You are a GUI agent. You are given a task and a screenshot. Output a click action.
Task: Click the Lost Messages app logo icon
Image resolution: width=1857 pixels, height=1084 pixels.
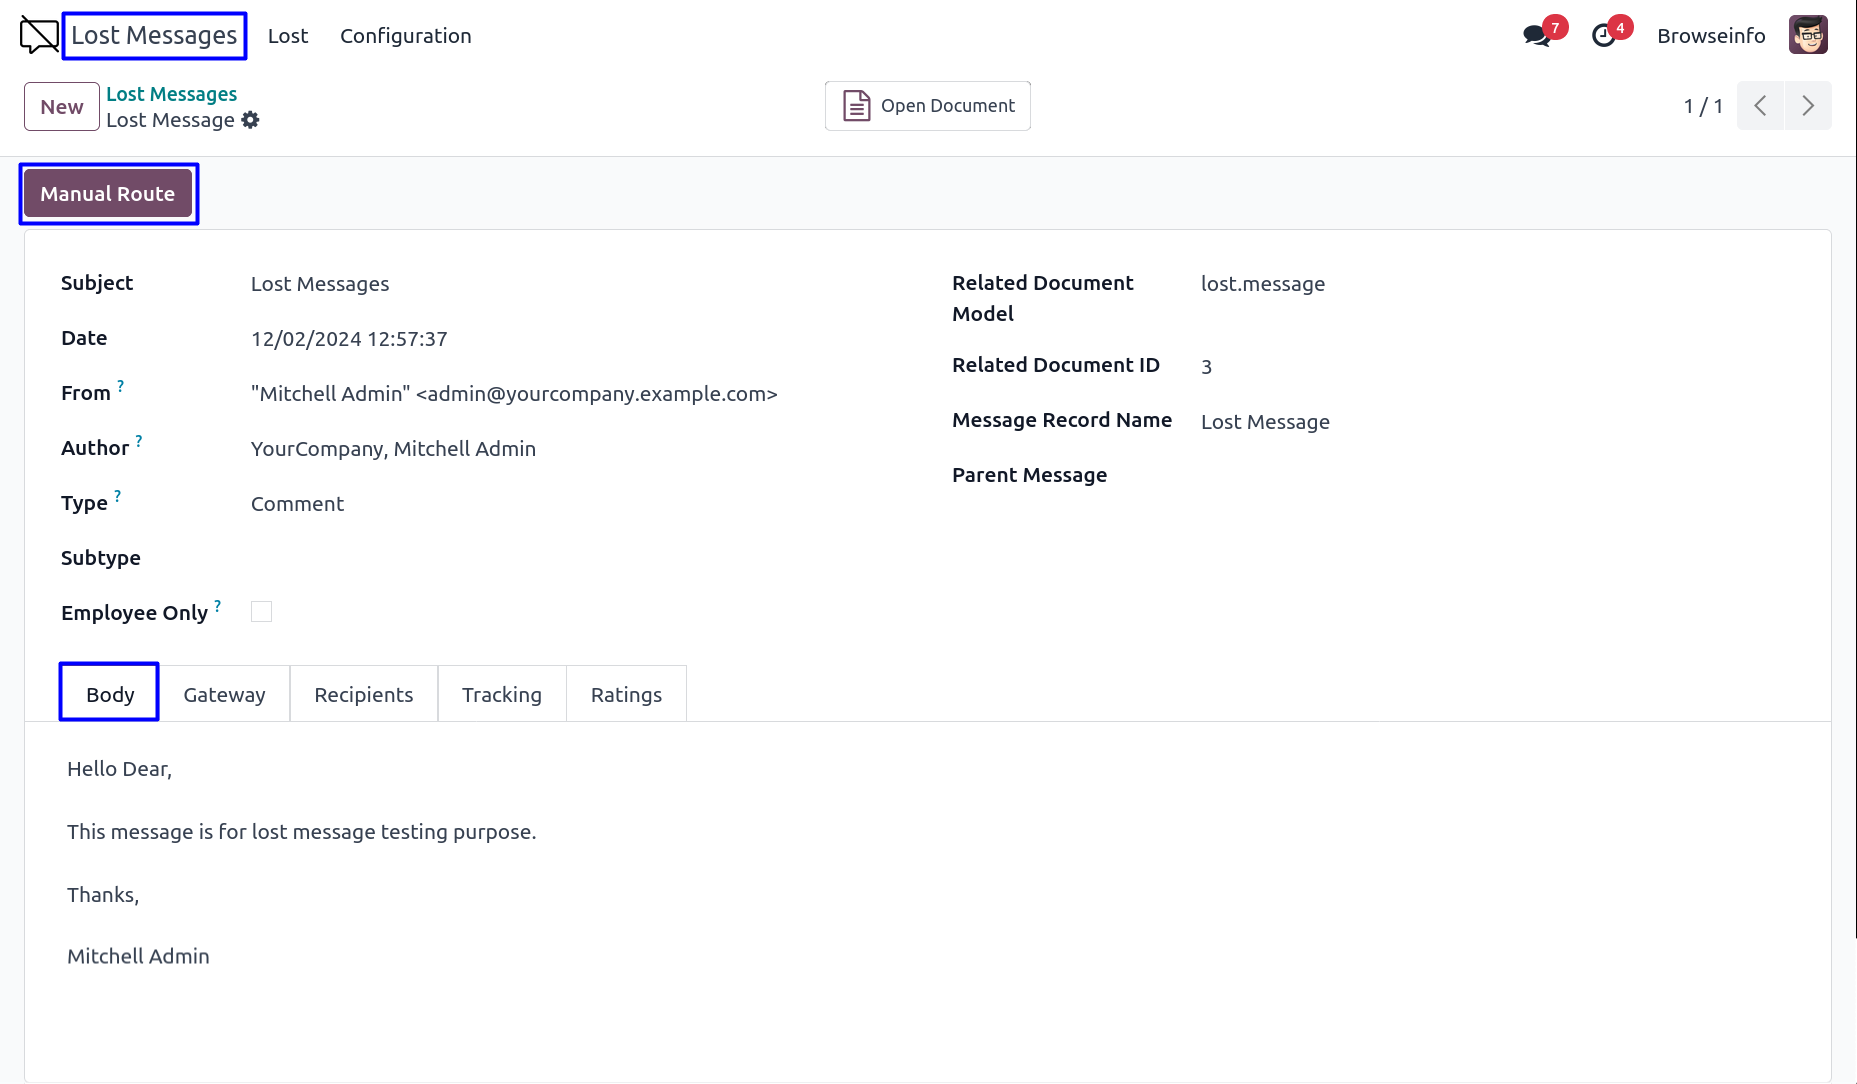(x=39, y=36)
